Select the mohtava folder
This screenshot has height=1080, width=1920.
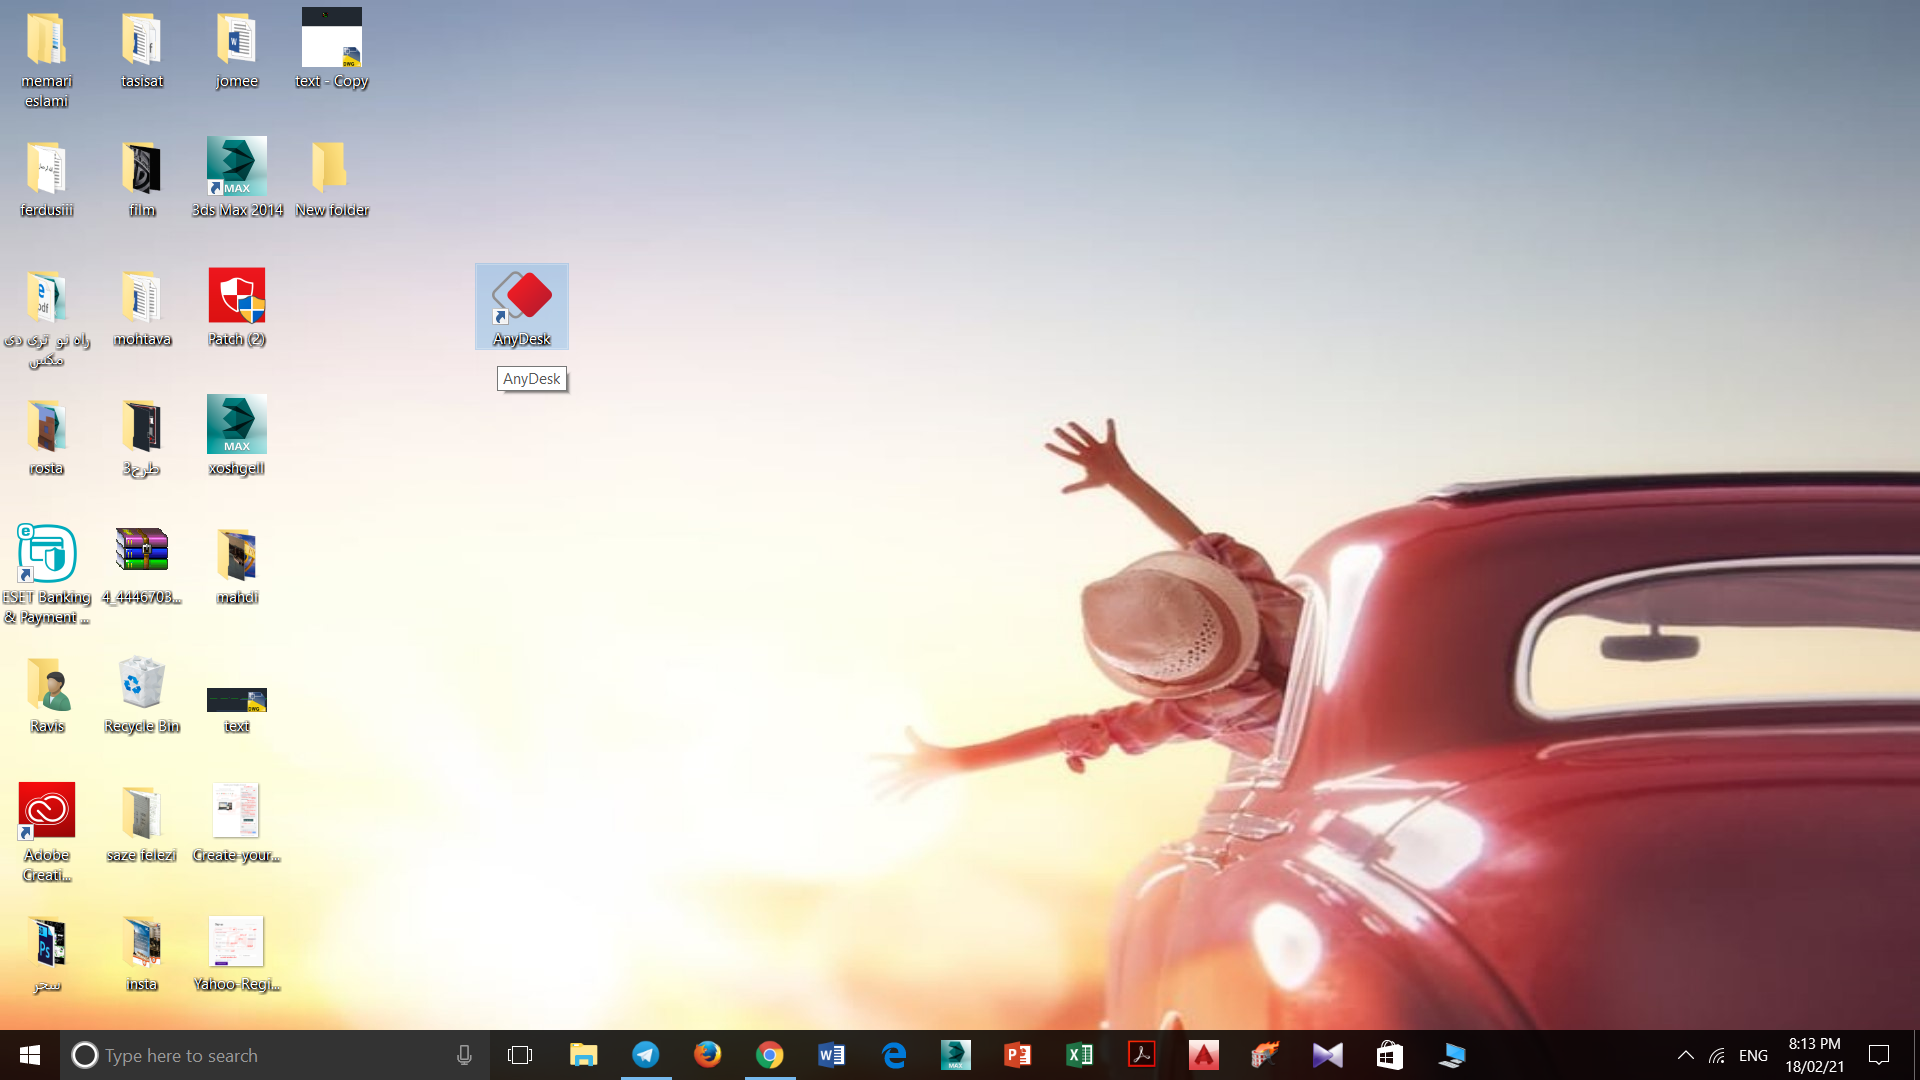(x=142, y=308)
